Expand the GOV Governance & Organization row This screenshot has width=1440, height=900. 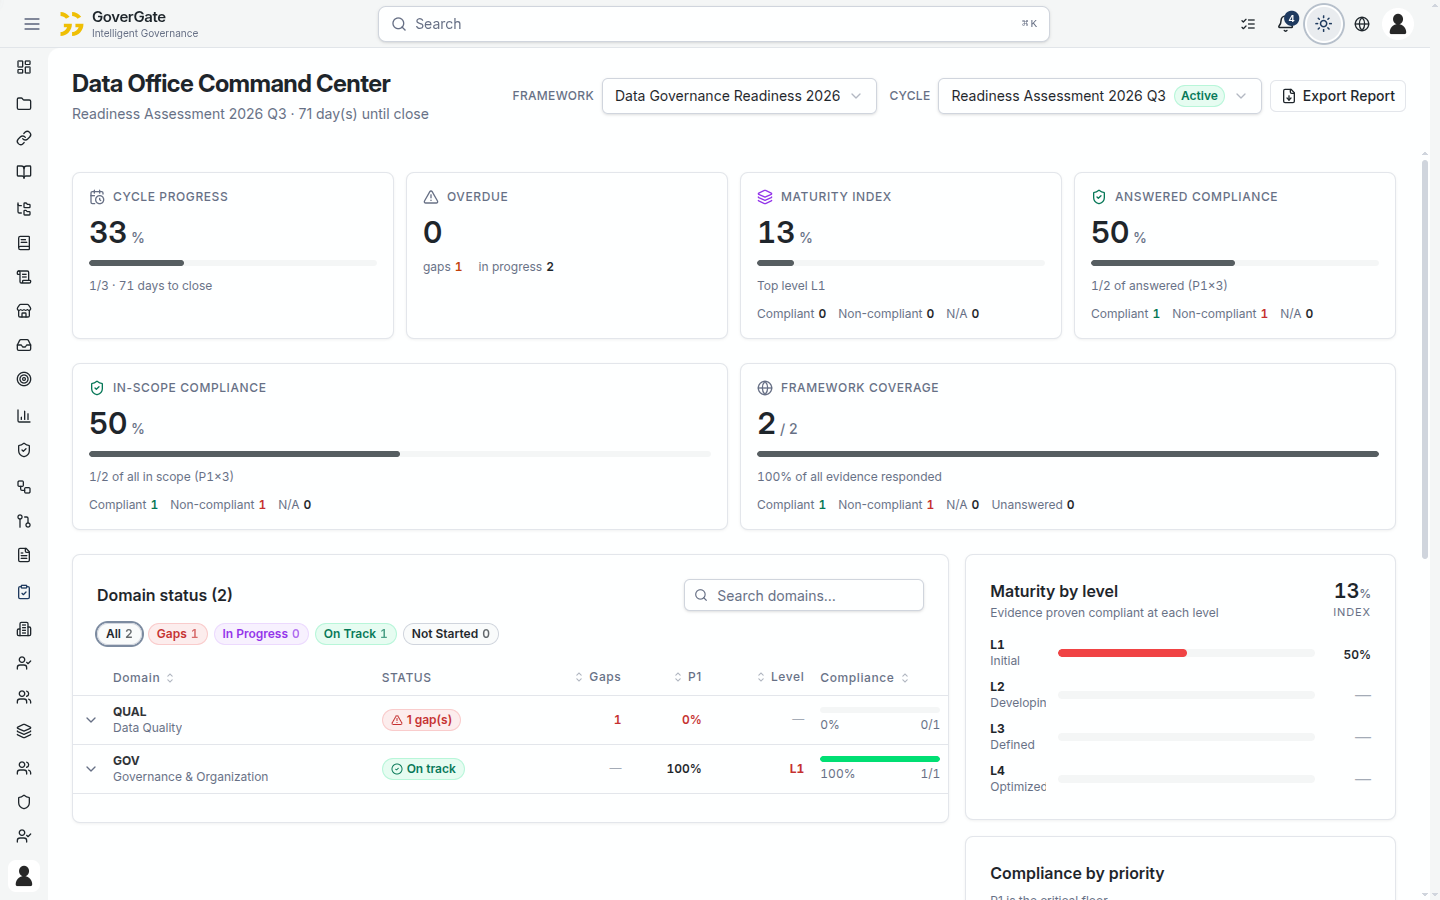point(91,769)
